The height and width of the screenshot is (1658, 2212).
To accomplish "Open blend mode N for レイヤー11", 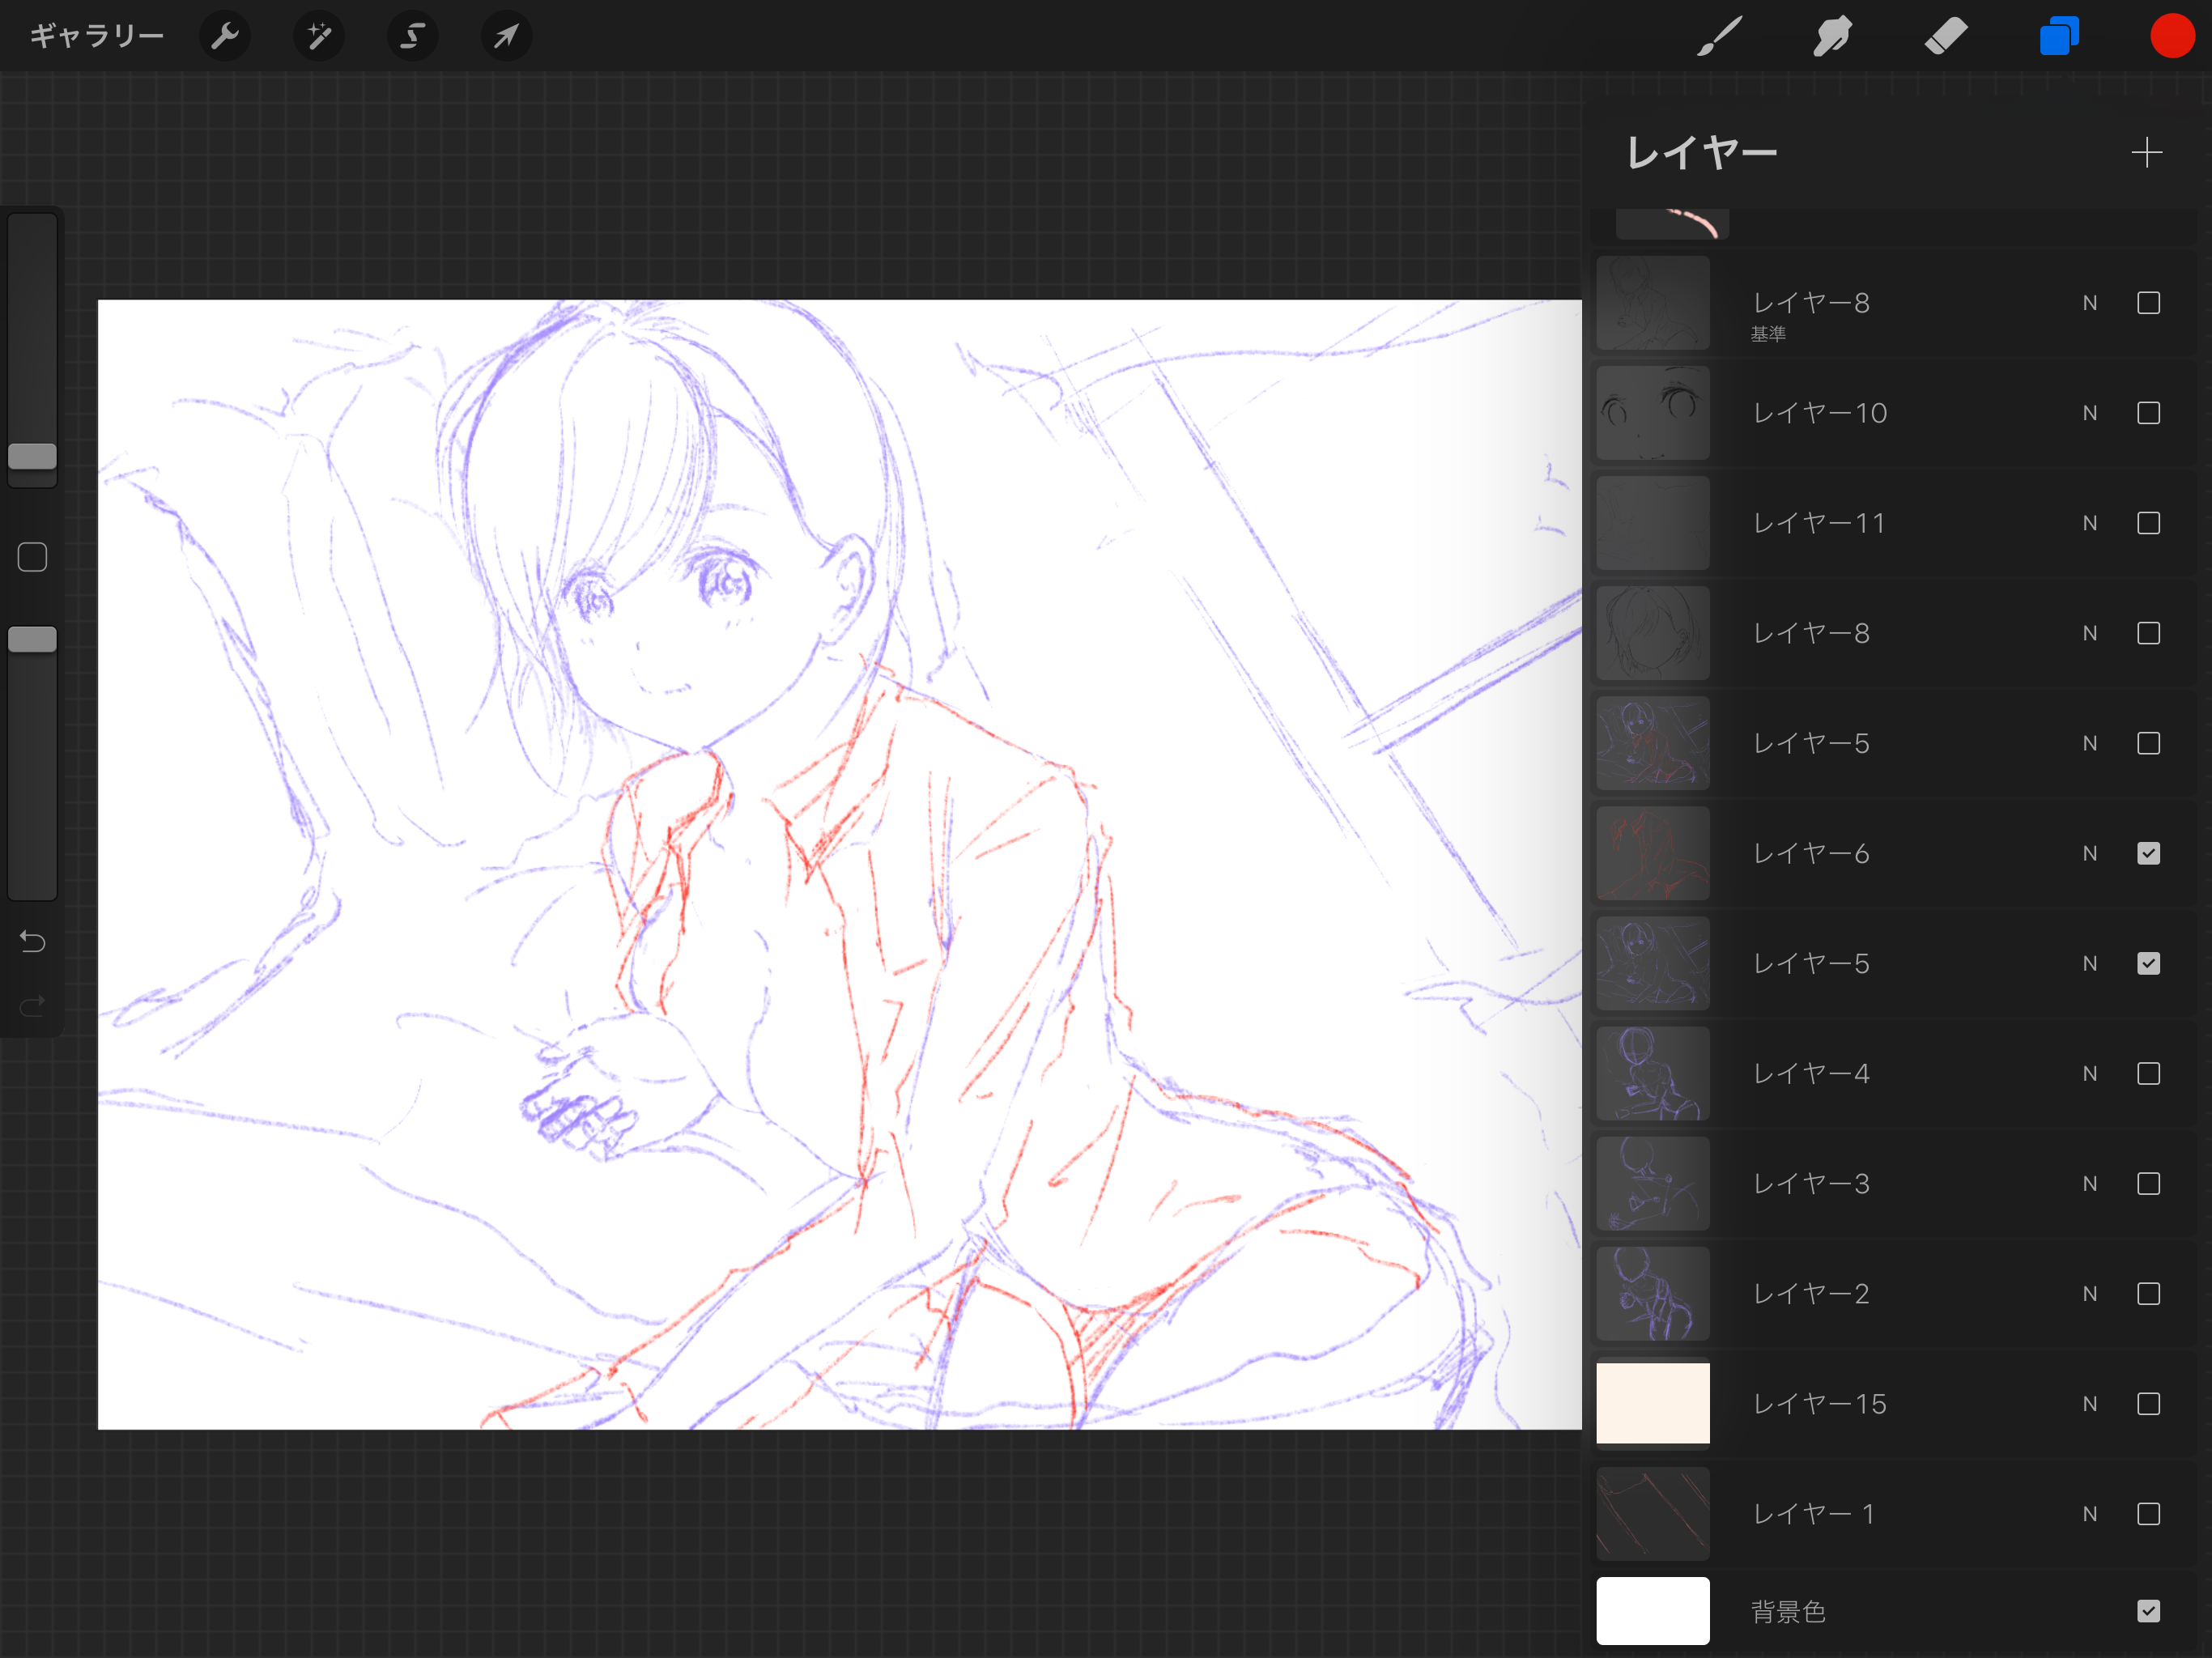I will point(2090,523).
